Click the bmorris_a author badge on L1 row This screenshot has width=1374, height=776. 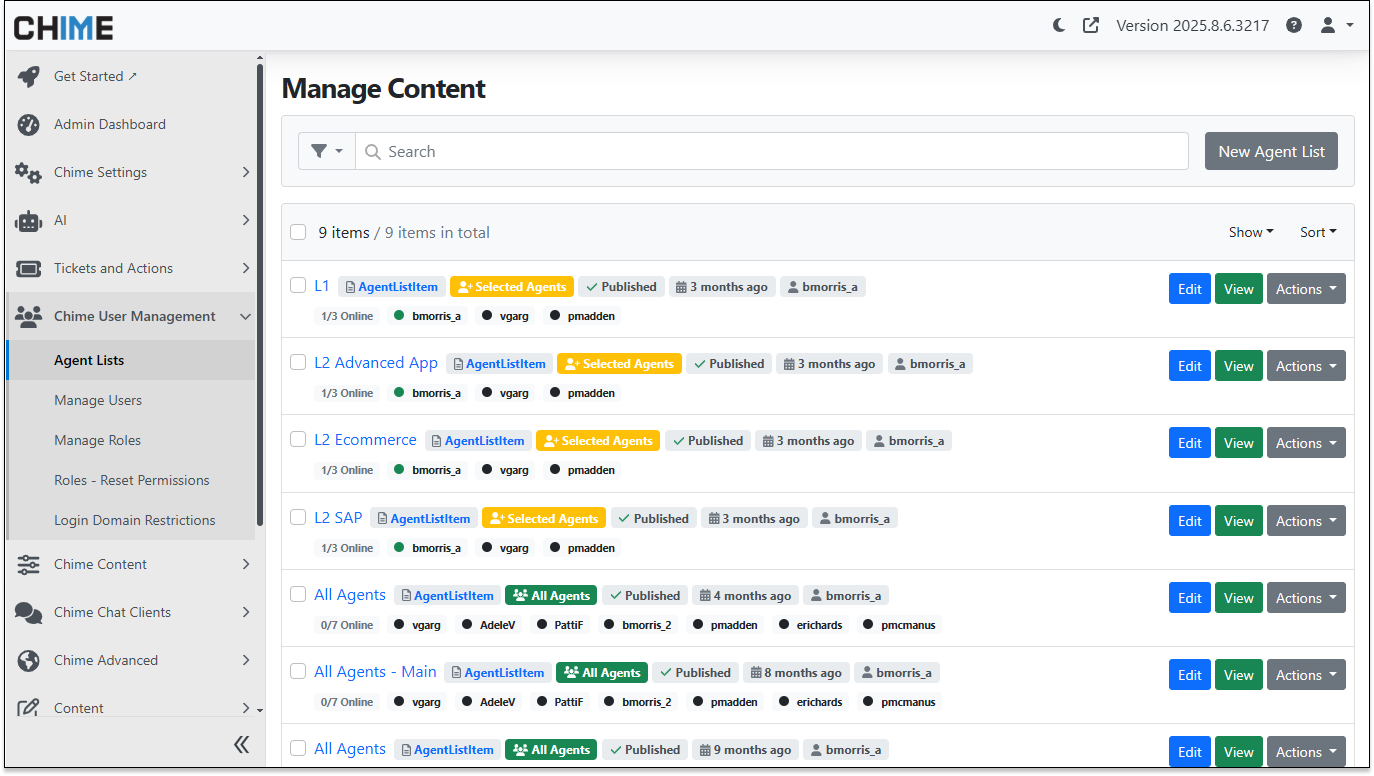point(823,287)
